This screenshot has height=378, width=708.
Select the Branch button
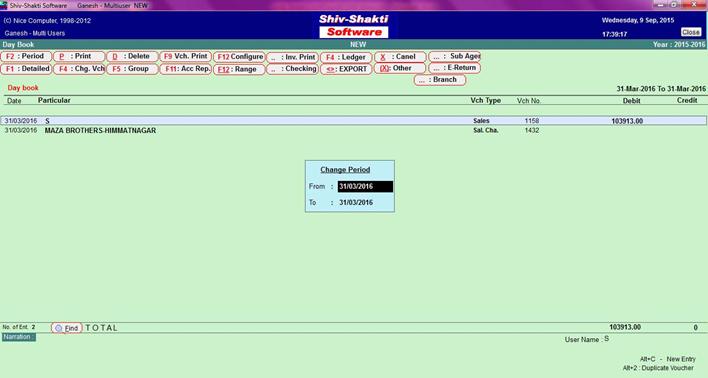pyautogui.click(x=440, y=80)
